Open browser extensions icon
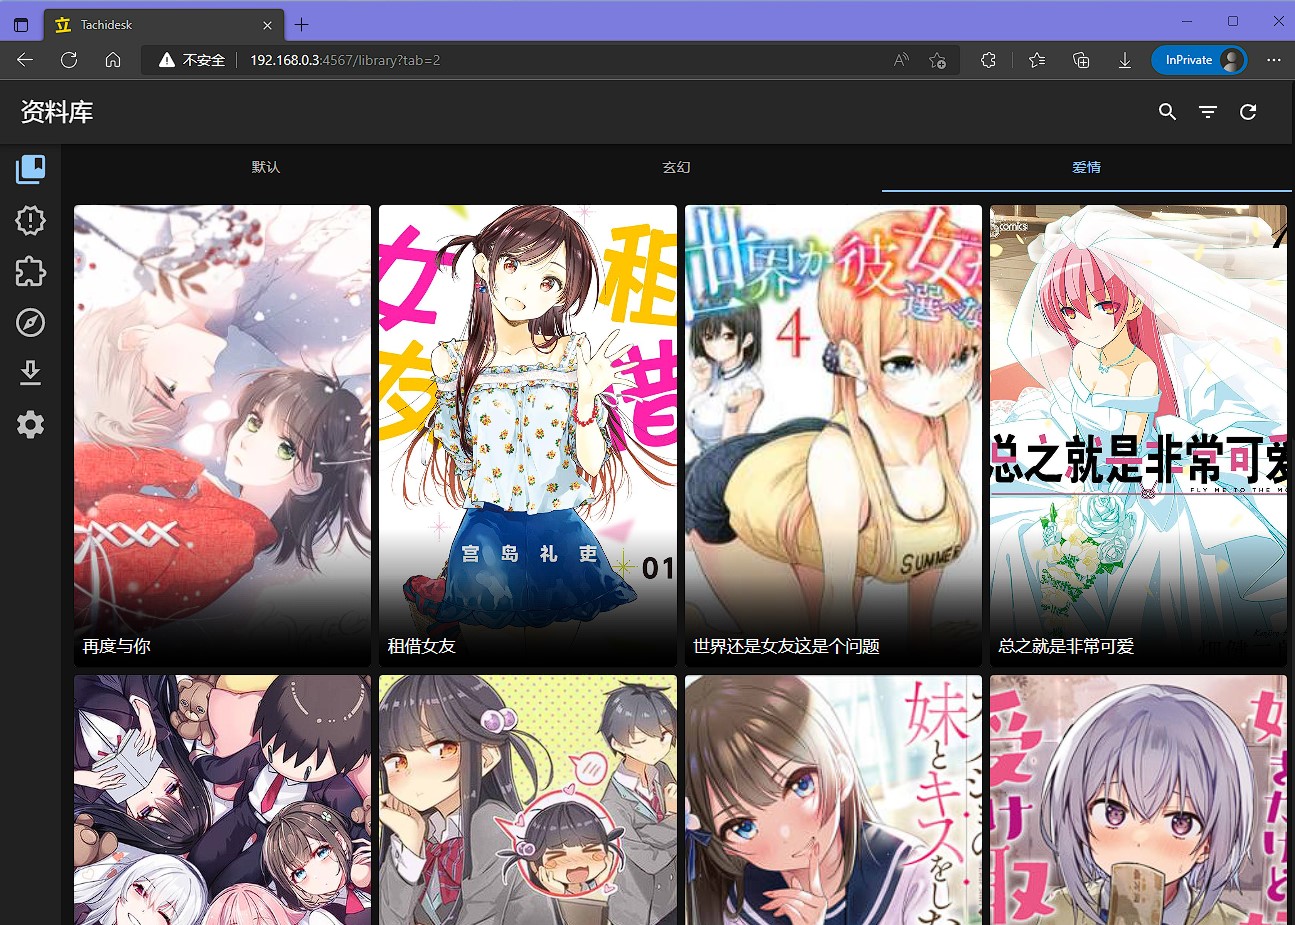 [988, 60]
